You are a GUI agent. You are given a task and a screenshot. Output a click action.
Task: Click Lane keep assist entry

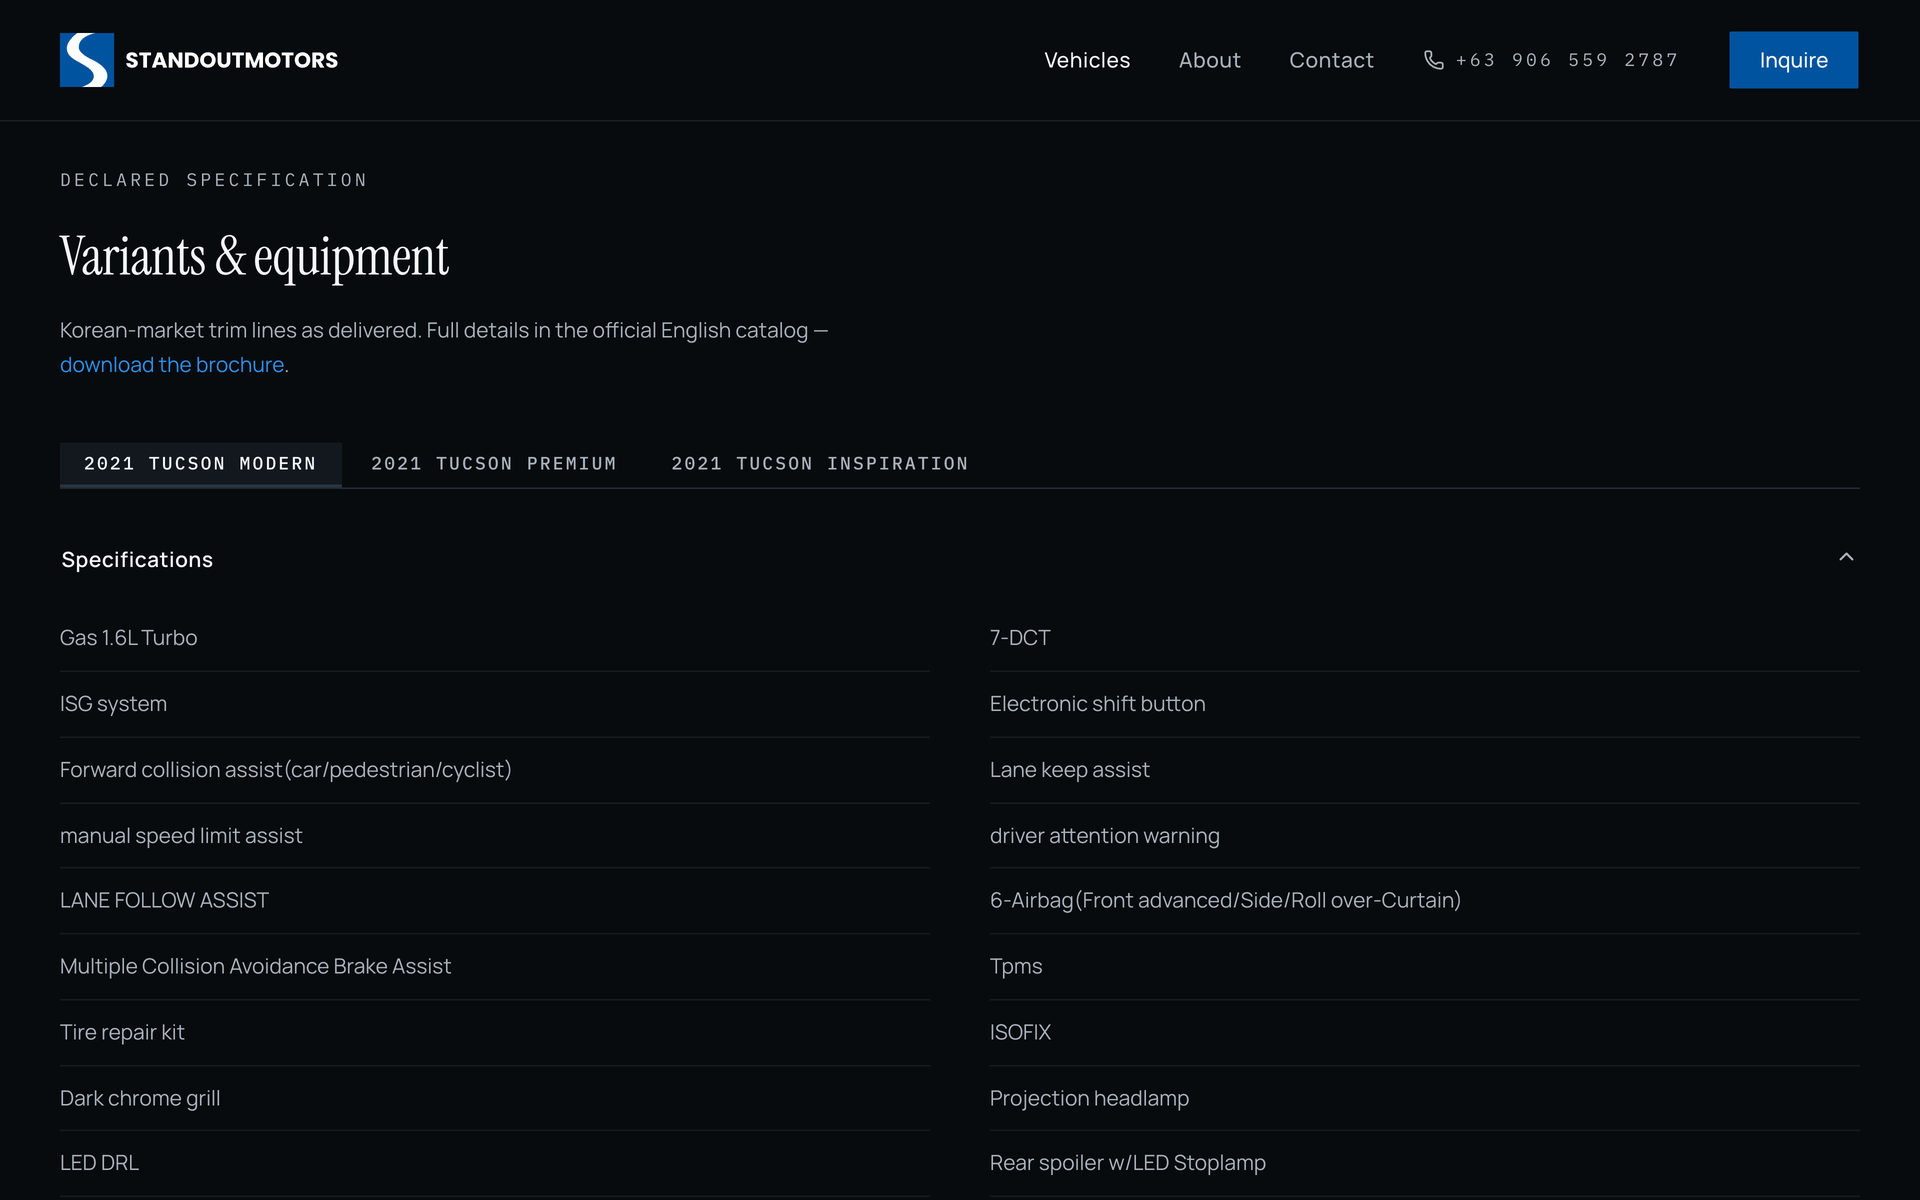pos(1424,770)
